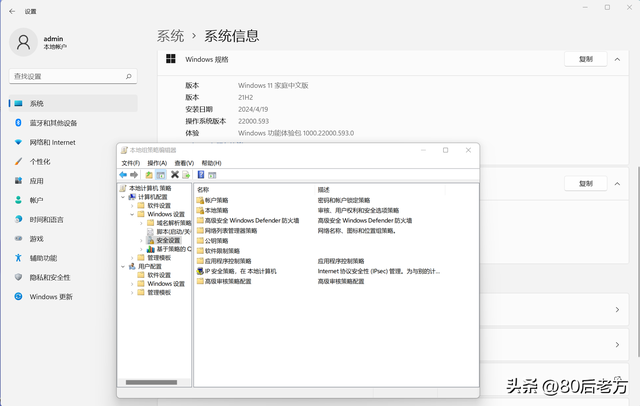Toggle show/hide console tree toolbar icon
The image size is (640, 406).
tap(161, 175)
